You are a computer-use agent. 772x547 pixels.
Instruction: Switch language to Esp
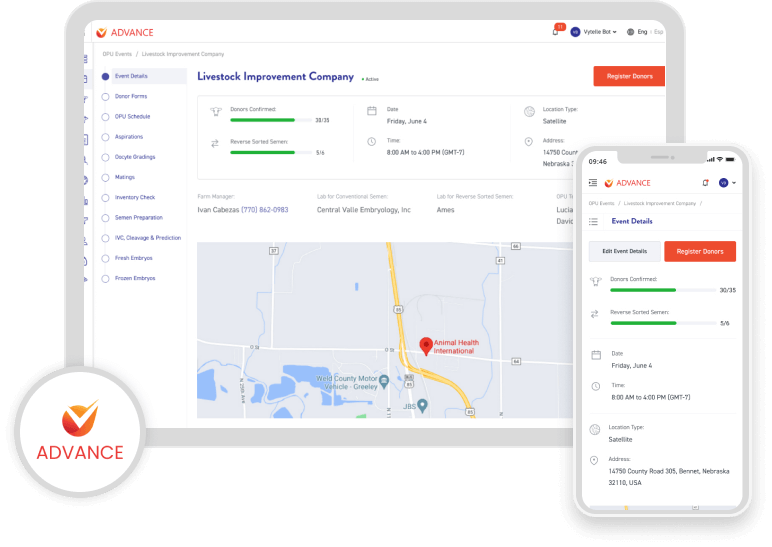[658, 32]
